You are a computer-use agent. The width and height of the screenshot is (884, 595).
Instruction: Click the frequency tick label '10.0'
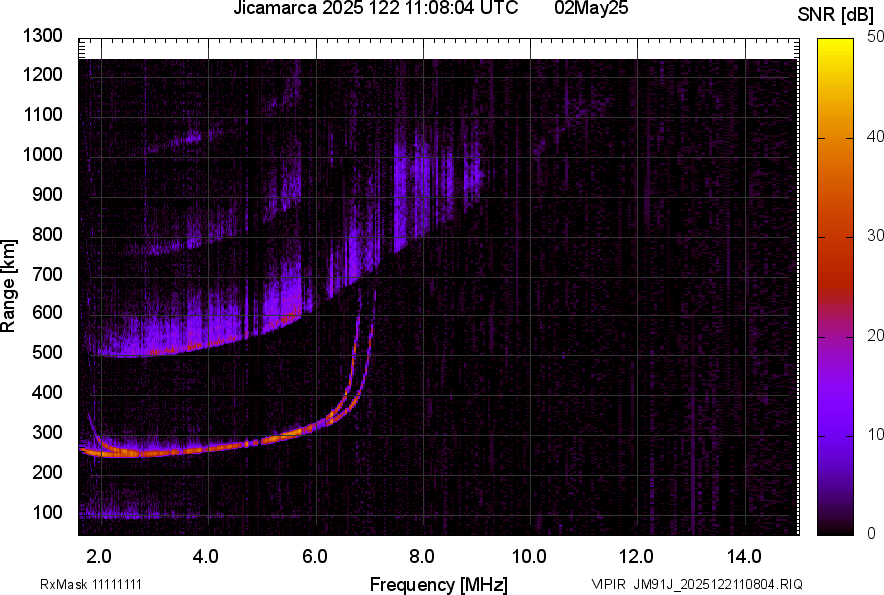point(529,557)
